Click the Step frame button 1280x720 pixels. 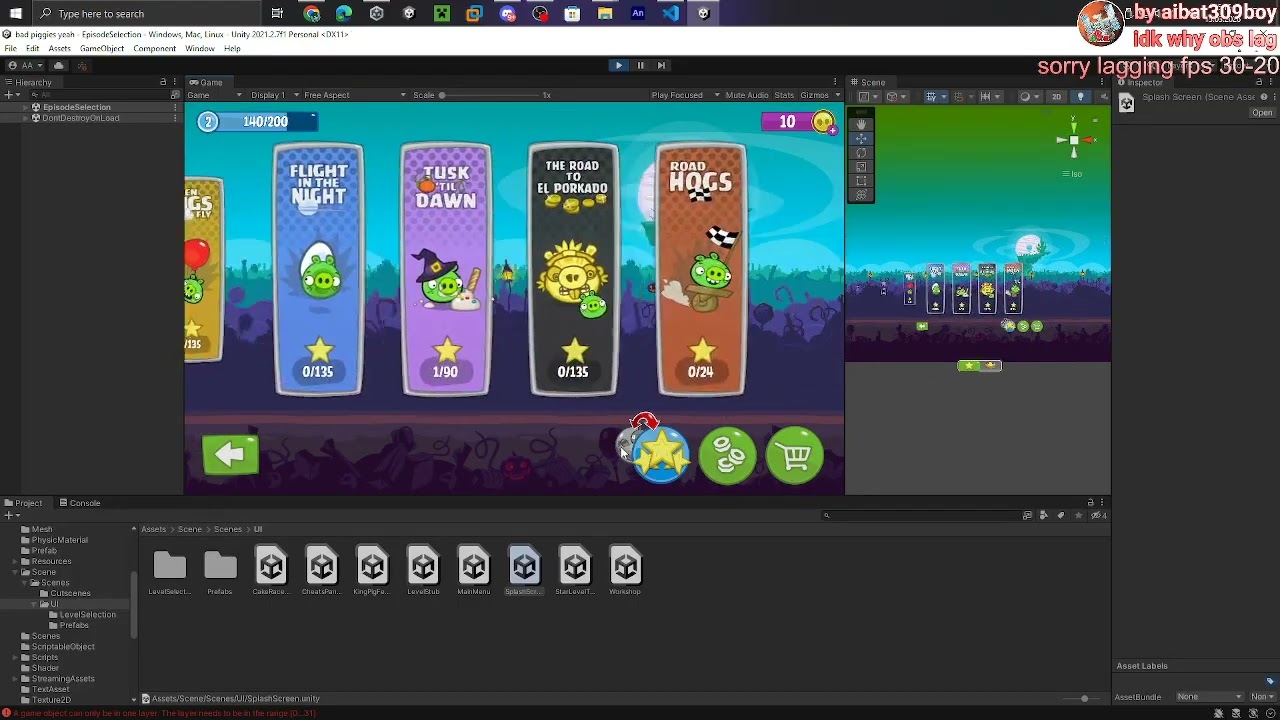[x=661, y=65]
